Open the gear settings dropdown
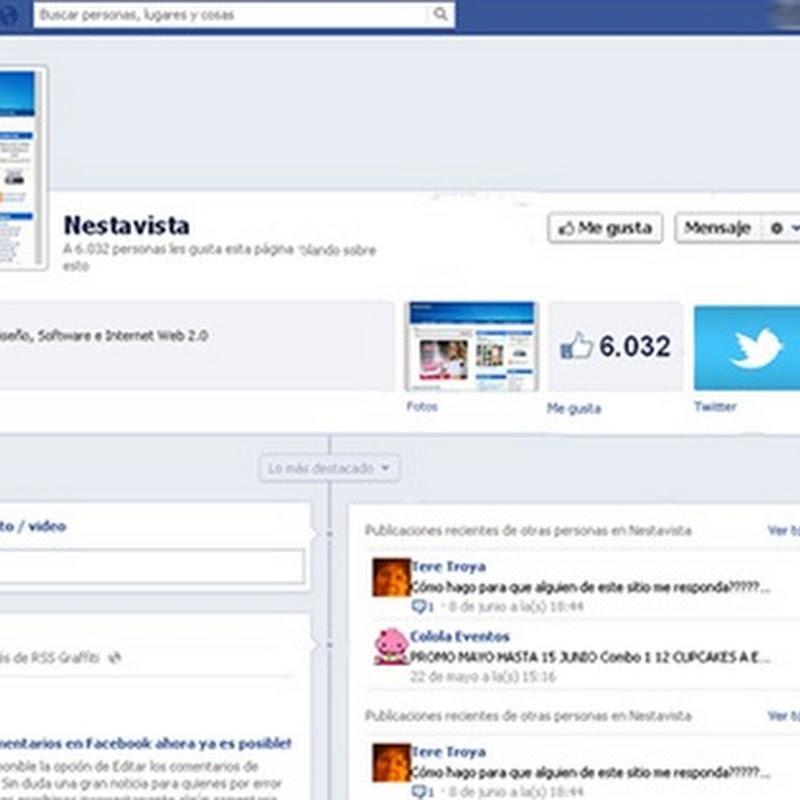Image resolution: width=800 pixels, height=800 pixels. pyautogui.click(x=783, y=228)
